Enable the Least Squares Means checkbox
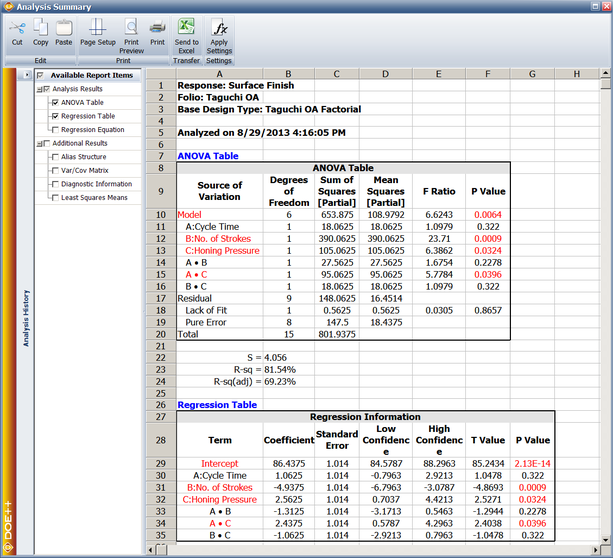The width and height of the screenshot is (613, 558). [55, 198]
